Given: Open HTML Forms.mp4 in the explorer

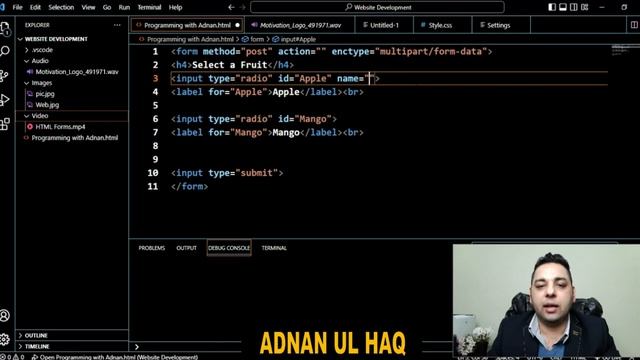Looking at the screenshot, I should point(60,127).
